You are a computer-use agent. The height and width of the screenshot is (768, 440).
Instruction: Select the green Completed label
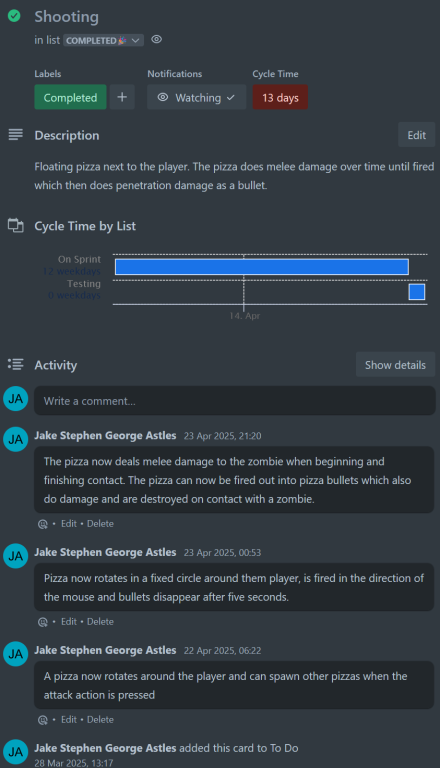click(x=70, y=97)
